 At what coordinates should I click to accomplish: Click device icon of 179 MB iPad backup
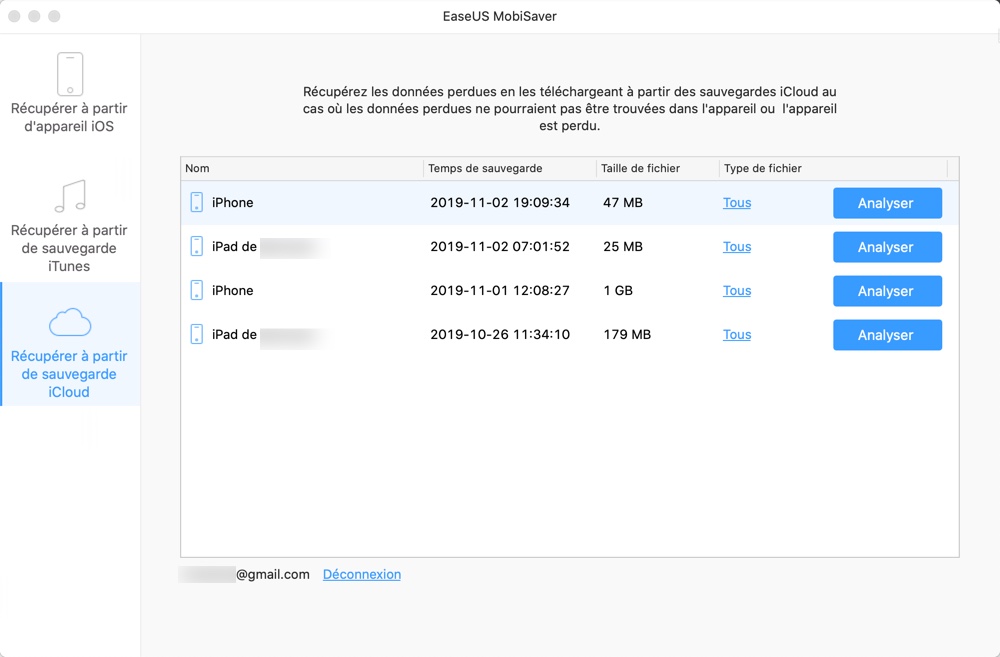point(197,335)
